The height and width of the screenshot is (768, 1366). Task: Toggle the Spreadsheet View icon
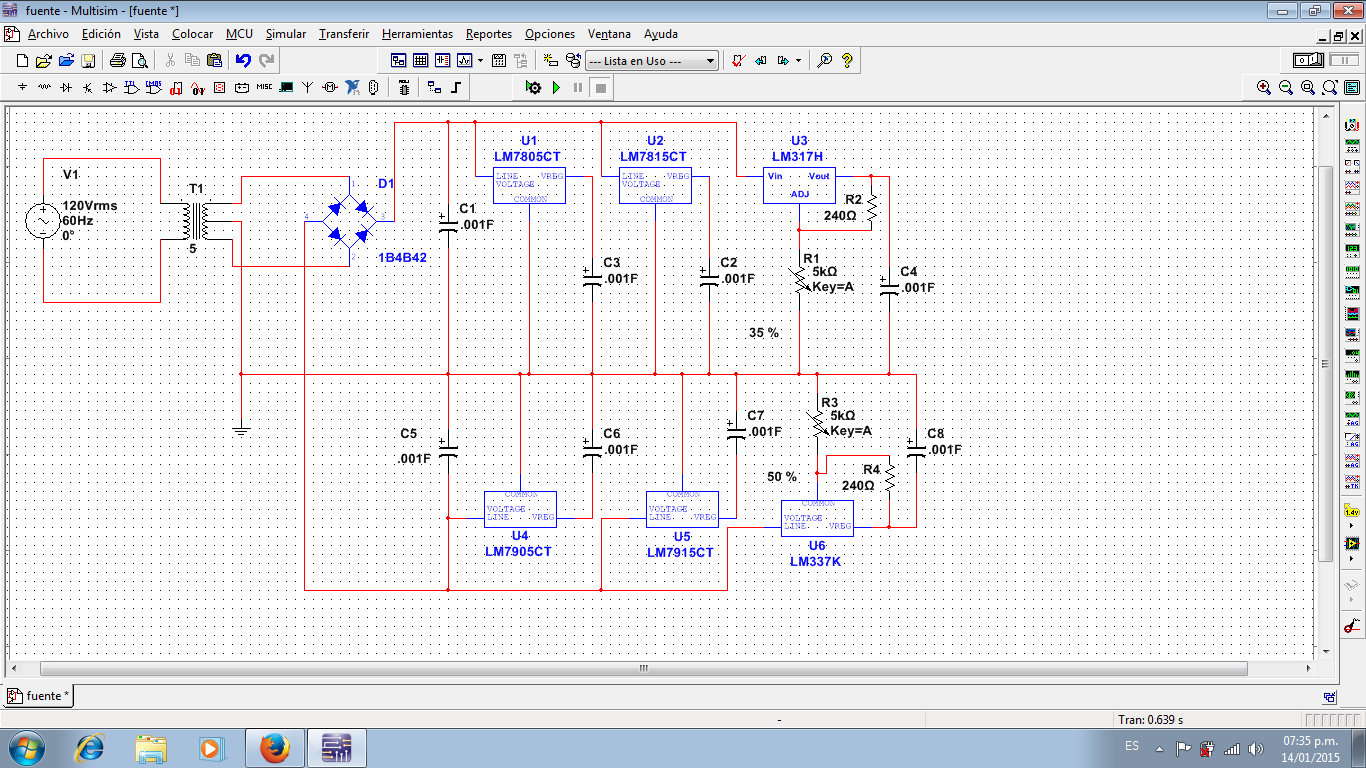coord(421,61)
